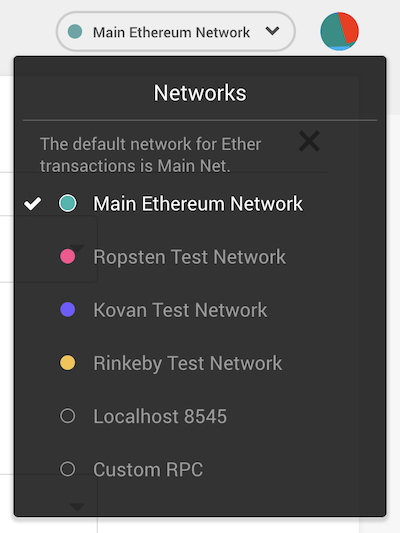This screenshot has height=533, width=400.
Task: Click the yellow Rinkeby network dot
Action: [x=68, y=363]
